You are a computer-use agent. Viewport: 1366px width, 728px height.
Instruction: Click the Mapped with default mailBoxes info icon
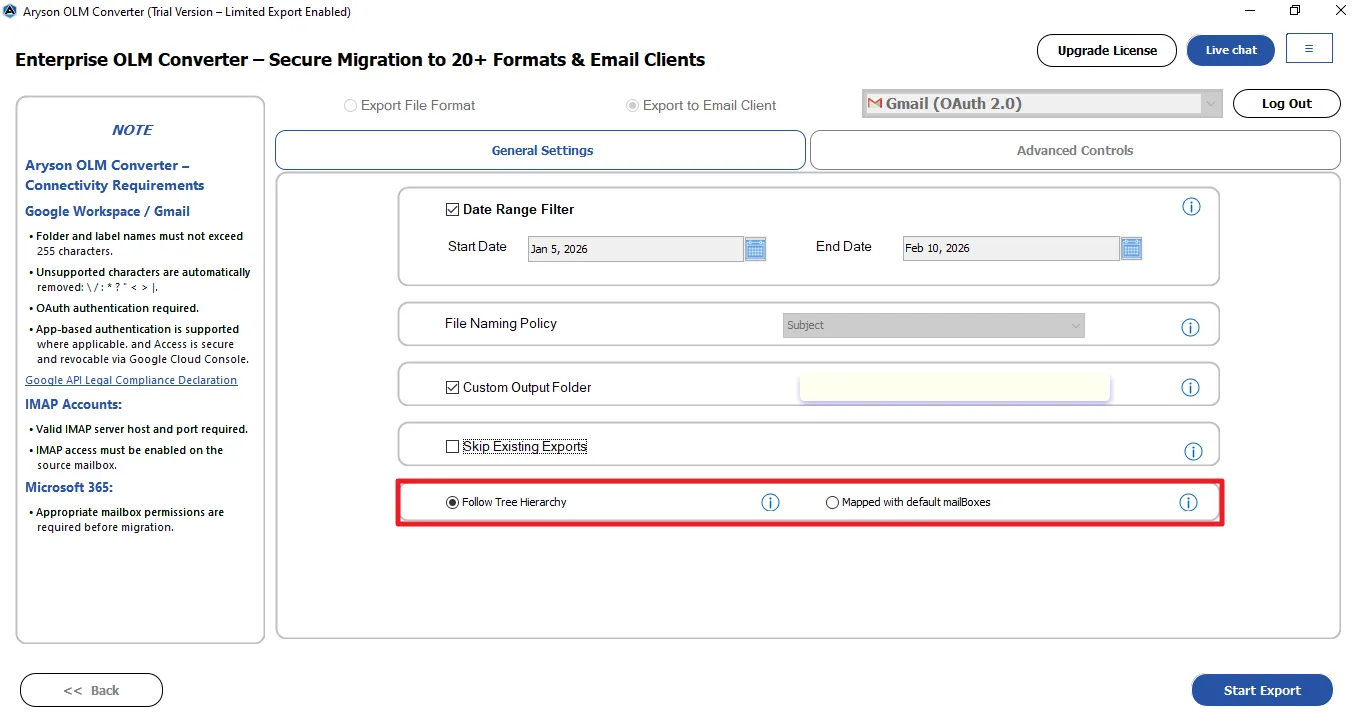pyautogui.click(x=1188, y=503)
